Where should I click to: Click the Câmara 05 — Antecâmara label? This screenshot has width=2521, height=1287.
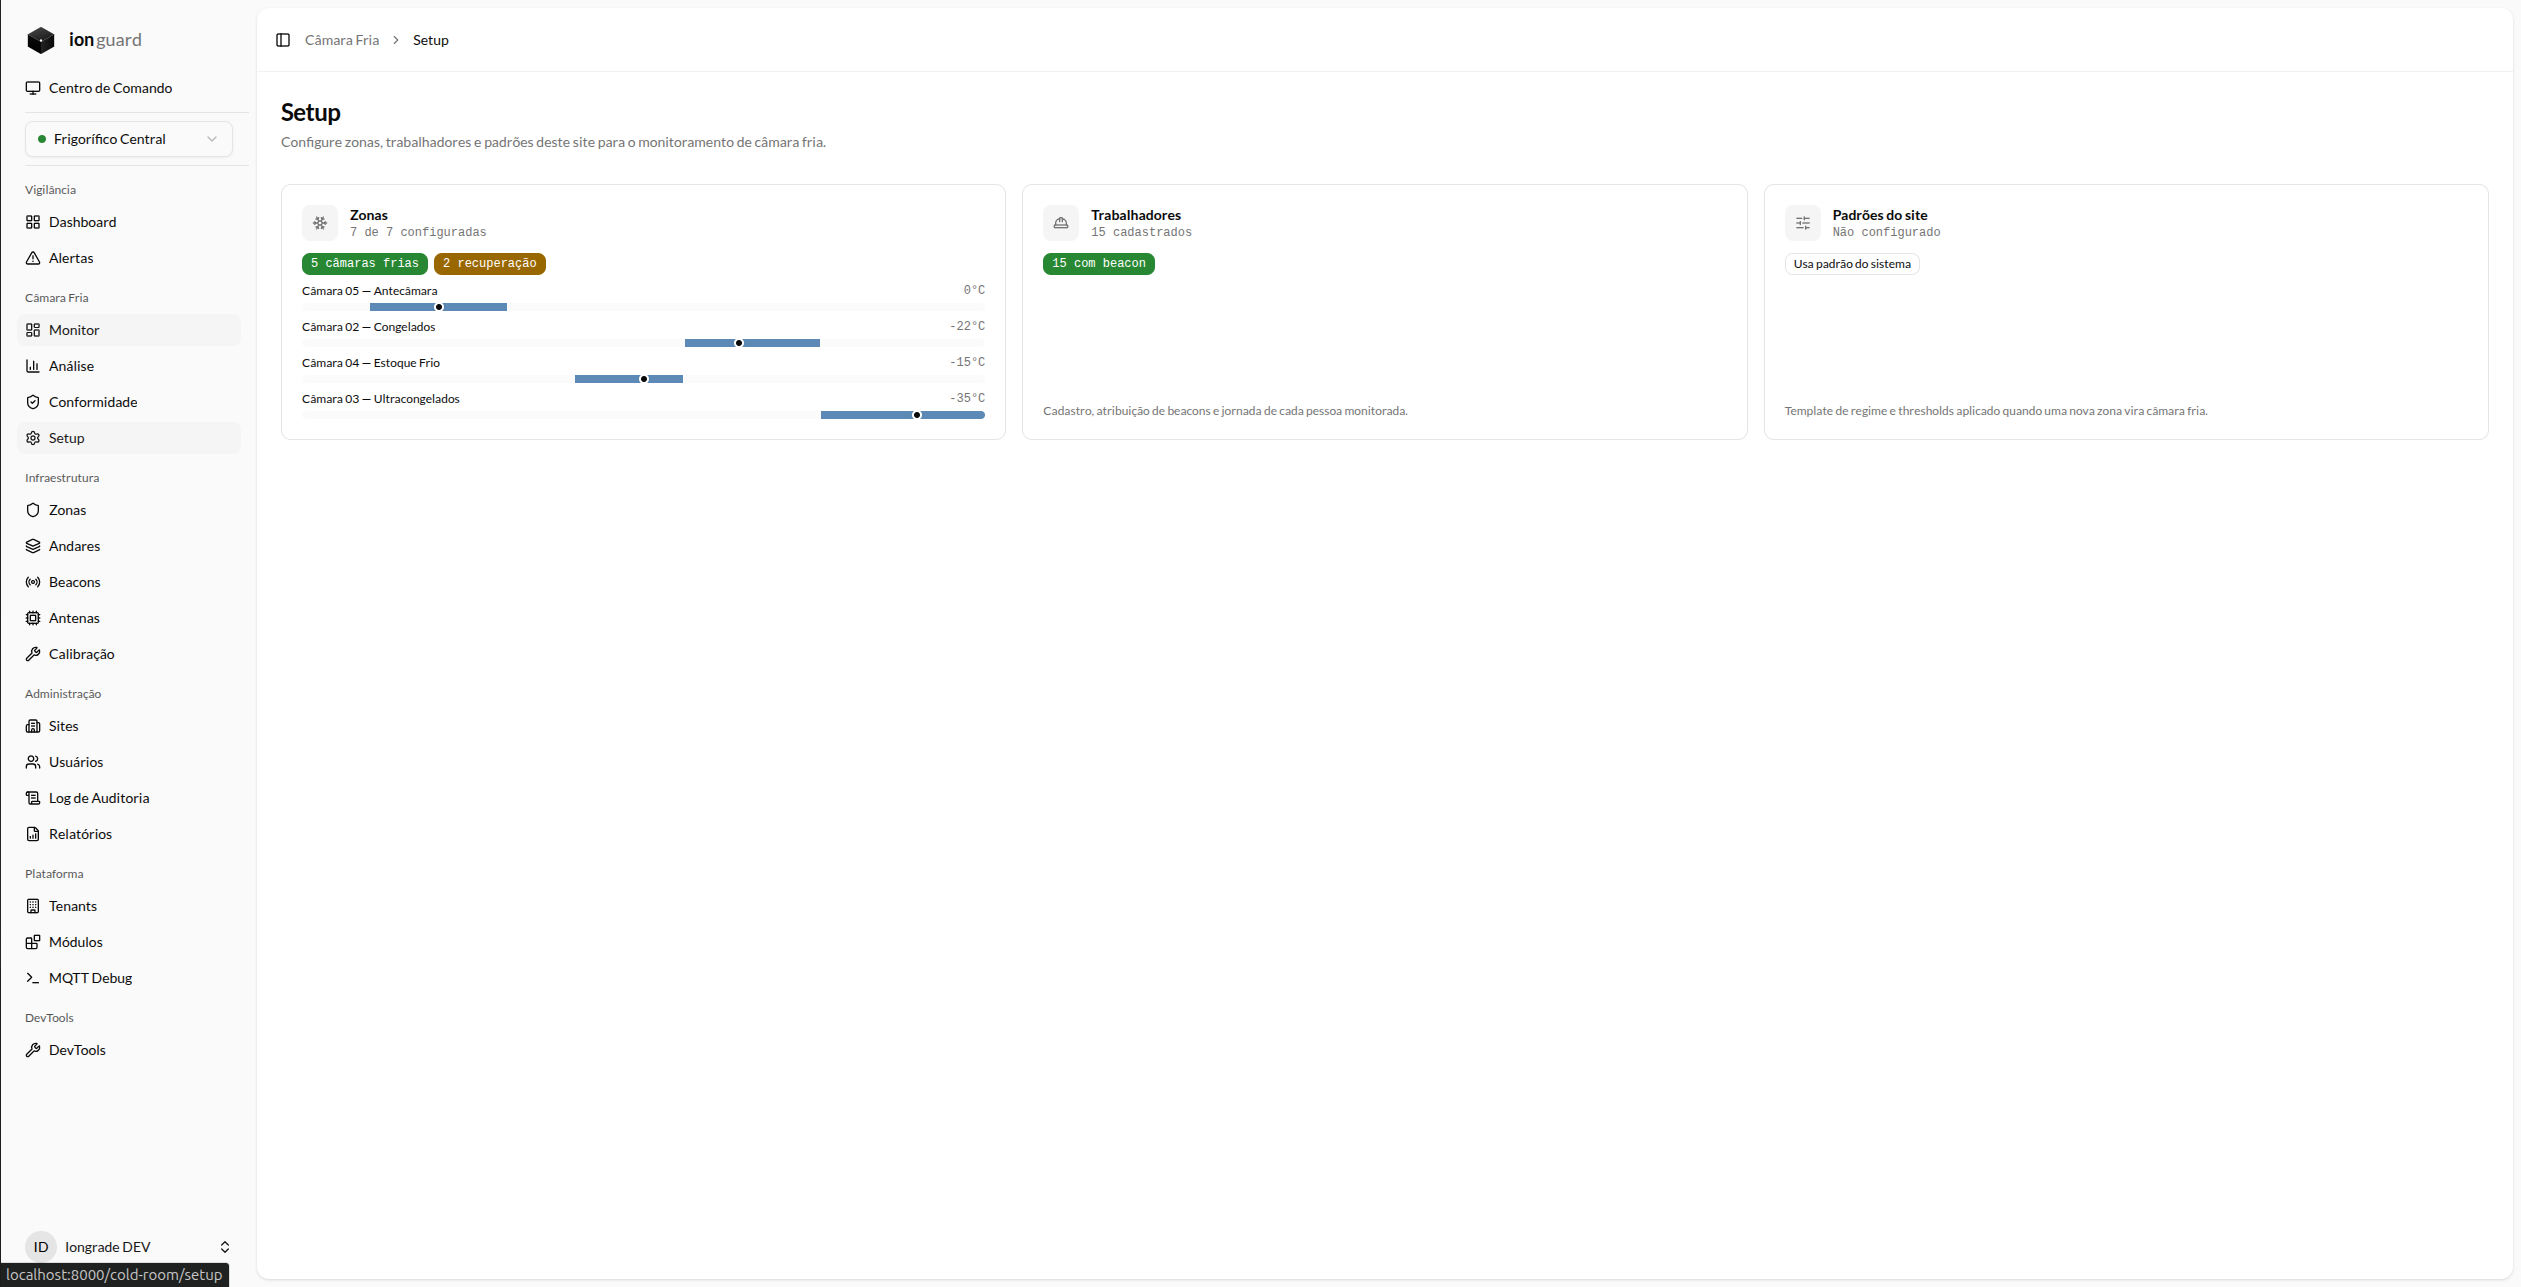[370, 291]
